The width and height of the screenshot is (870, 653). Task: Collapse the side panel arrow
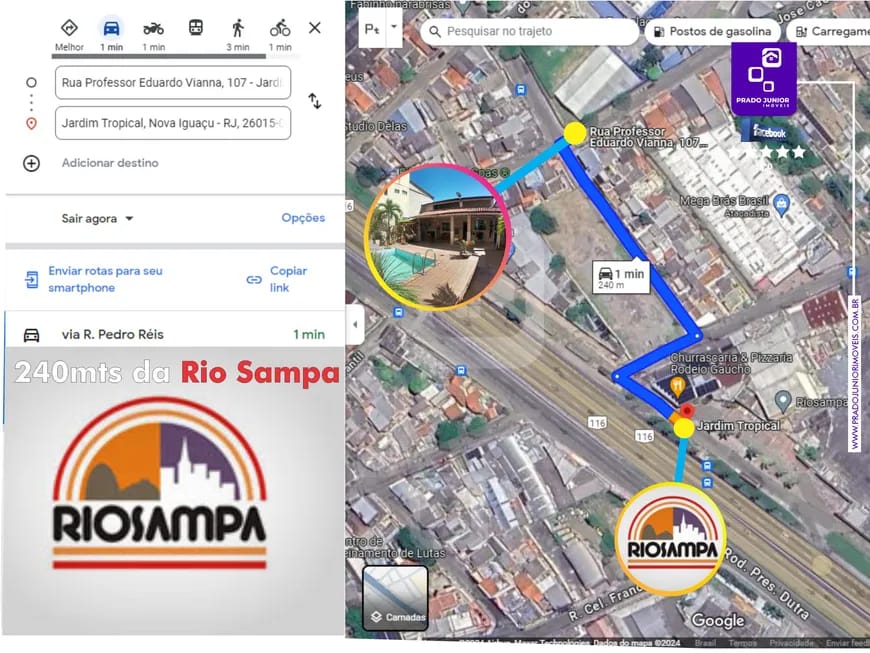[x=355, y=325]
